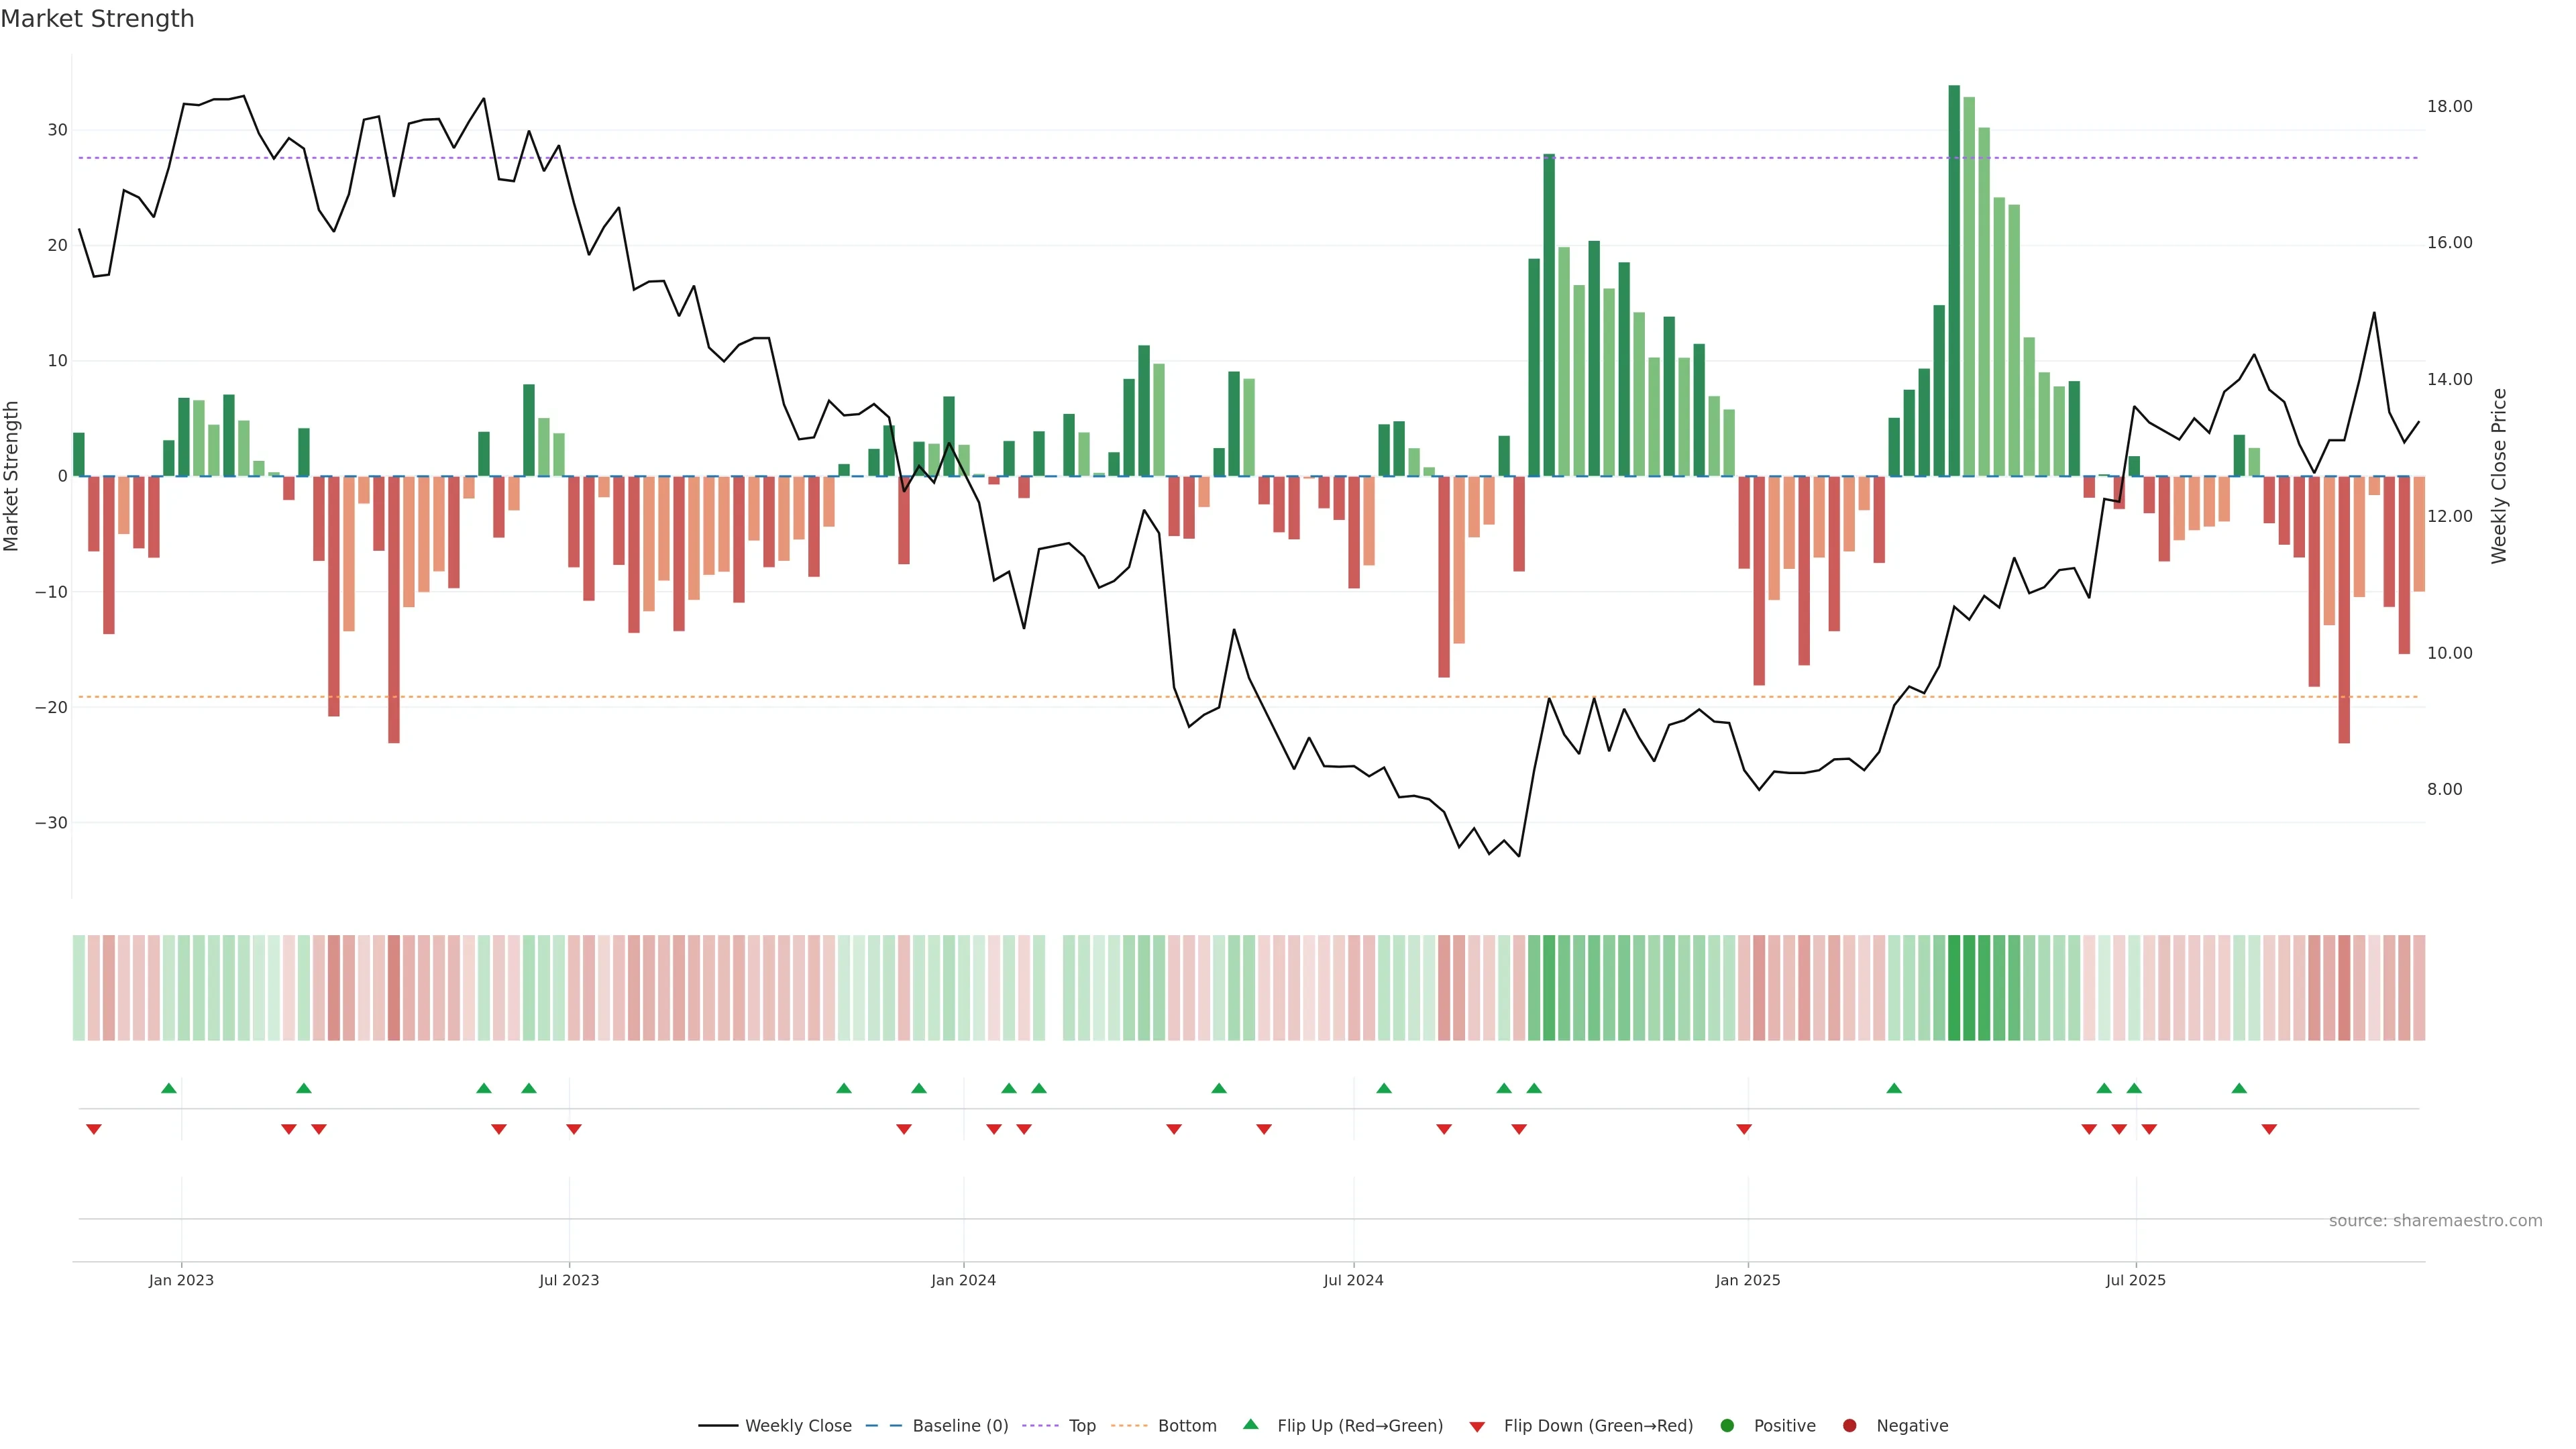Click the first flip-down red triangle marker

point(94,1129)
